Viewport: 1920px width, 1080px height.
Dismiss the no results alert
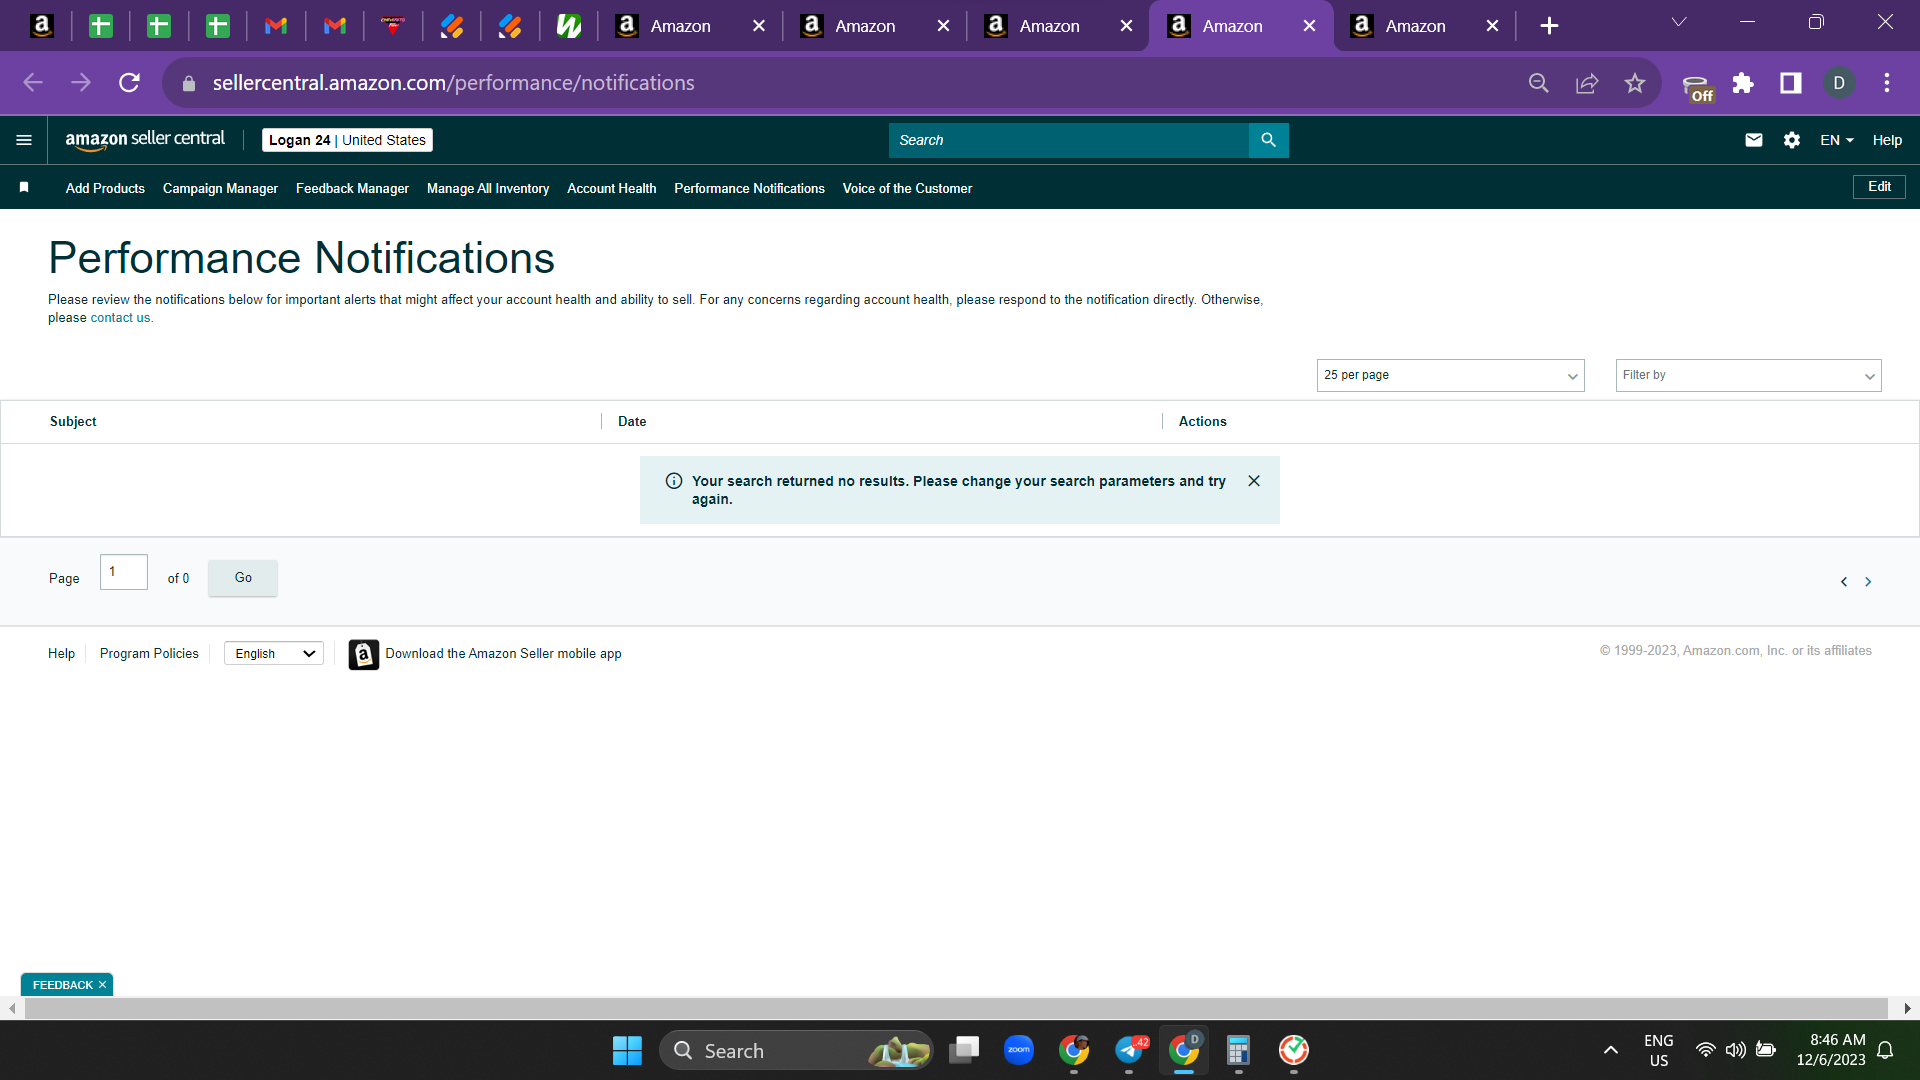(x=1254, y=481)
